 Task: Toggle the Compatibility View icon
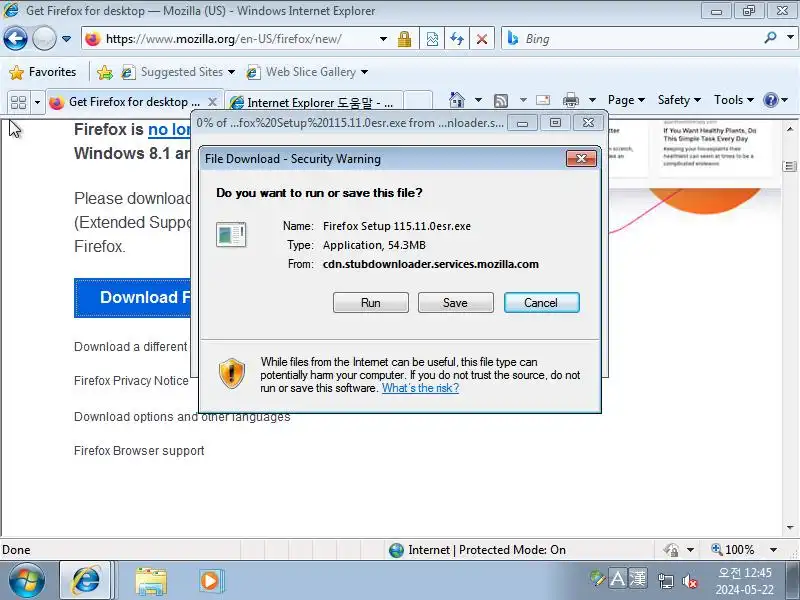[432, 39]
